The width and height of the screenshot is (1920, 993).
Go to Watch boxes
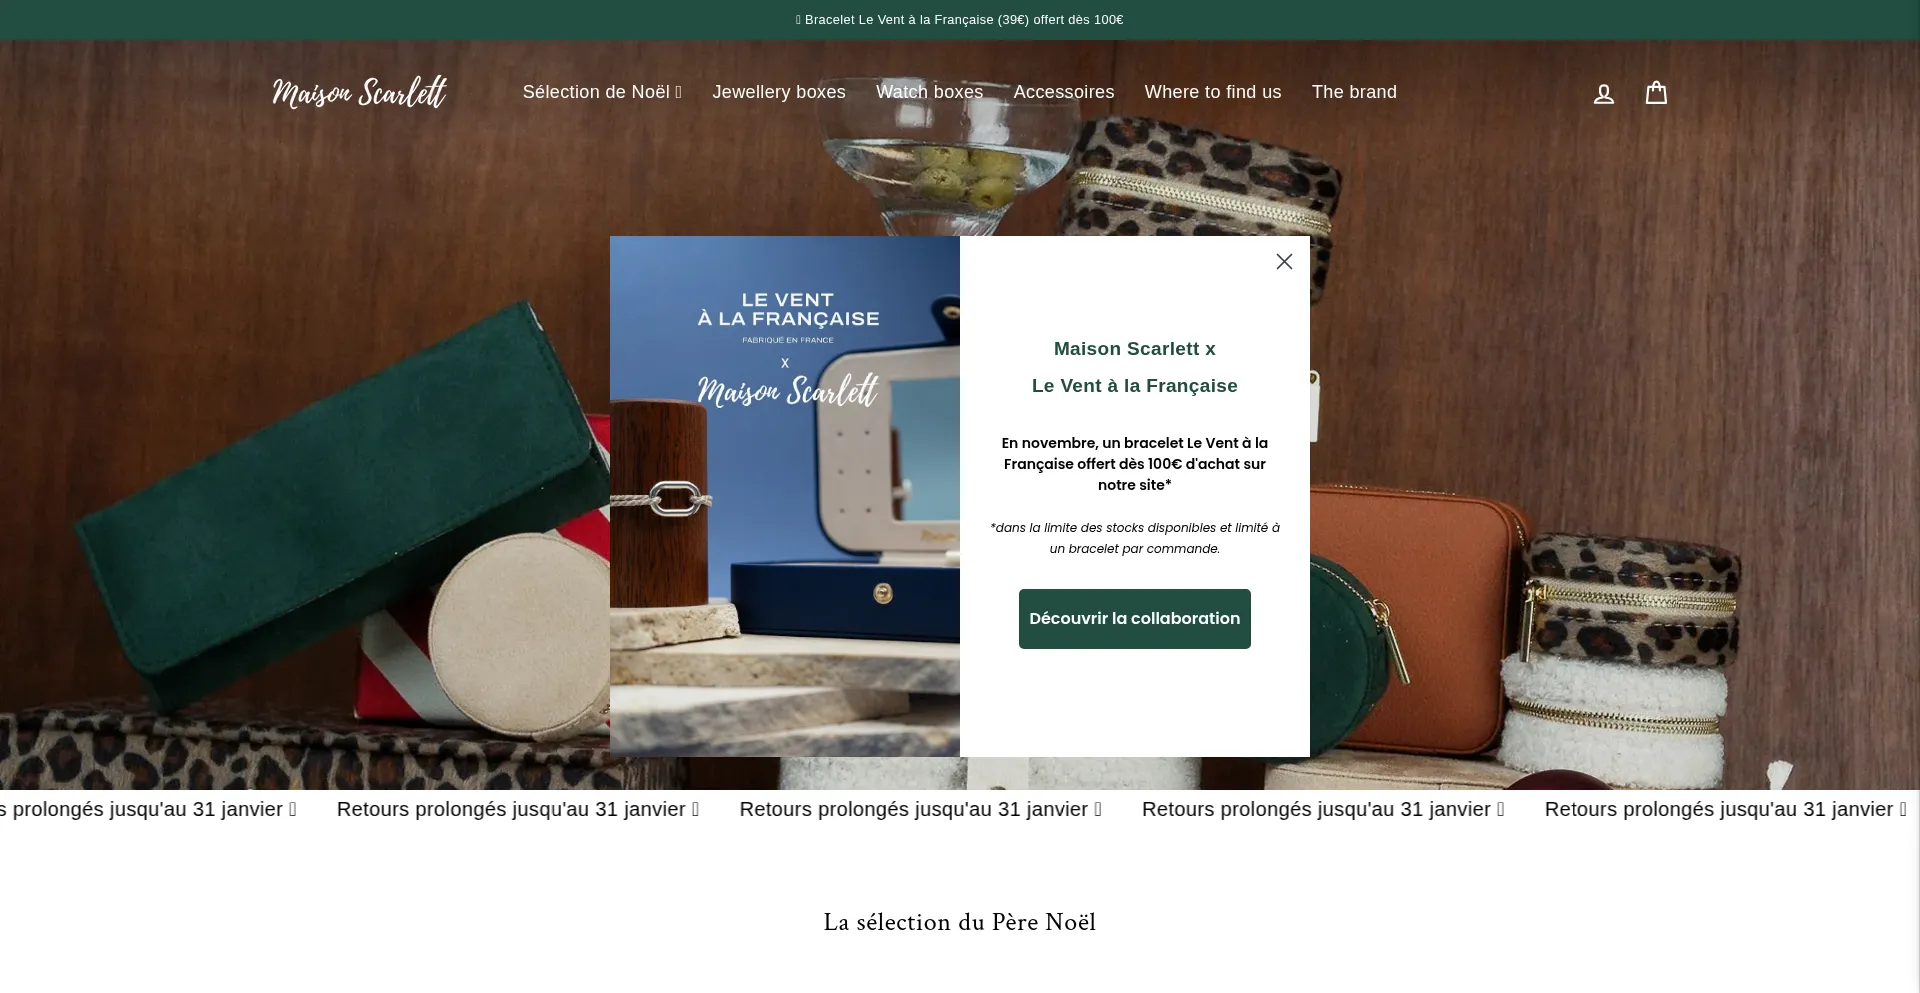[929, 92]
